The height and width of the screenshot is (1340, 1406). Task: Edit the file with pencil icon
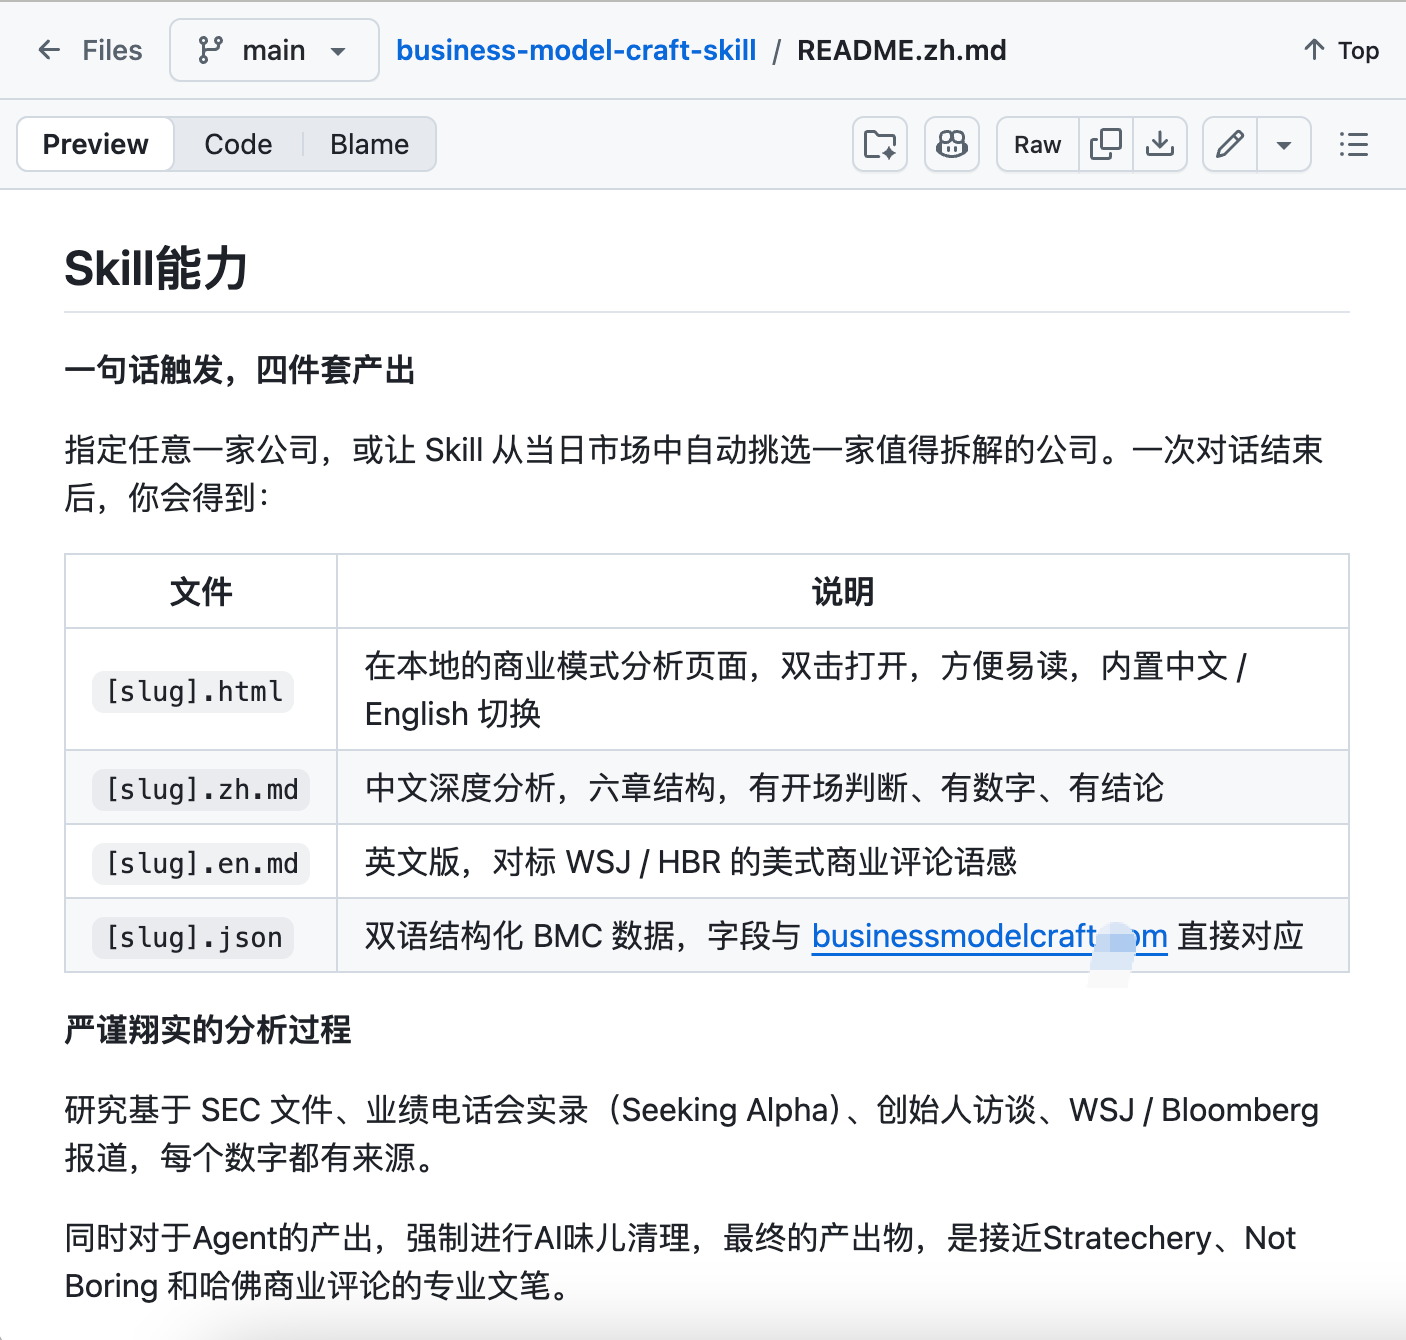click(x=1230, y=144)
